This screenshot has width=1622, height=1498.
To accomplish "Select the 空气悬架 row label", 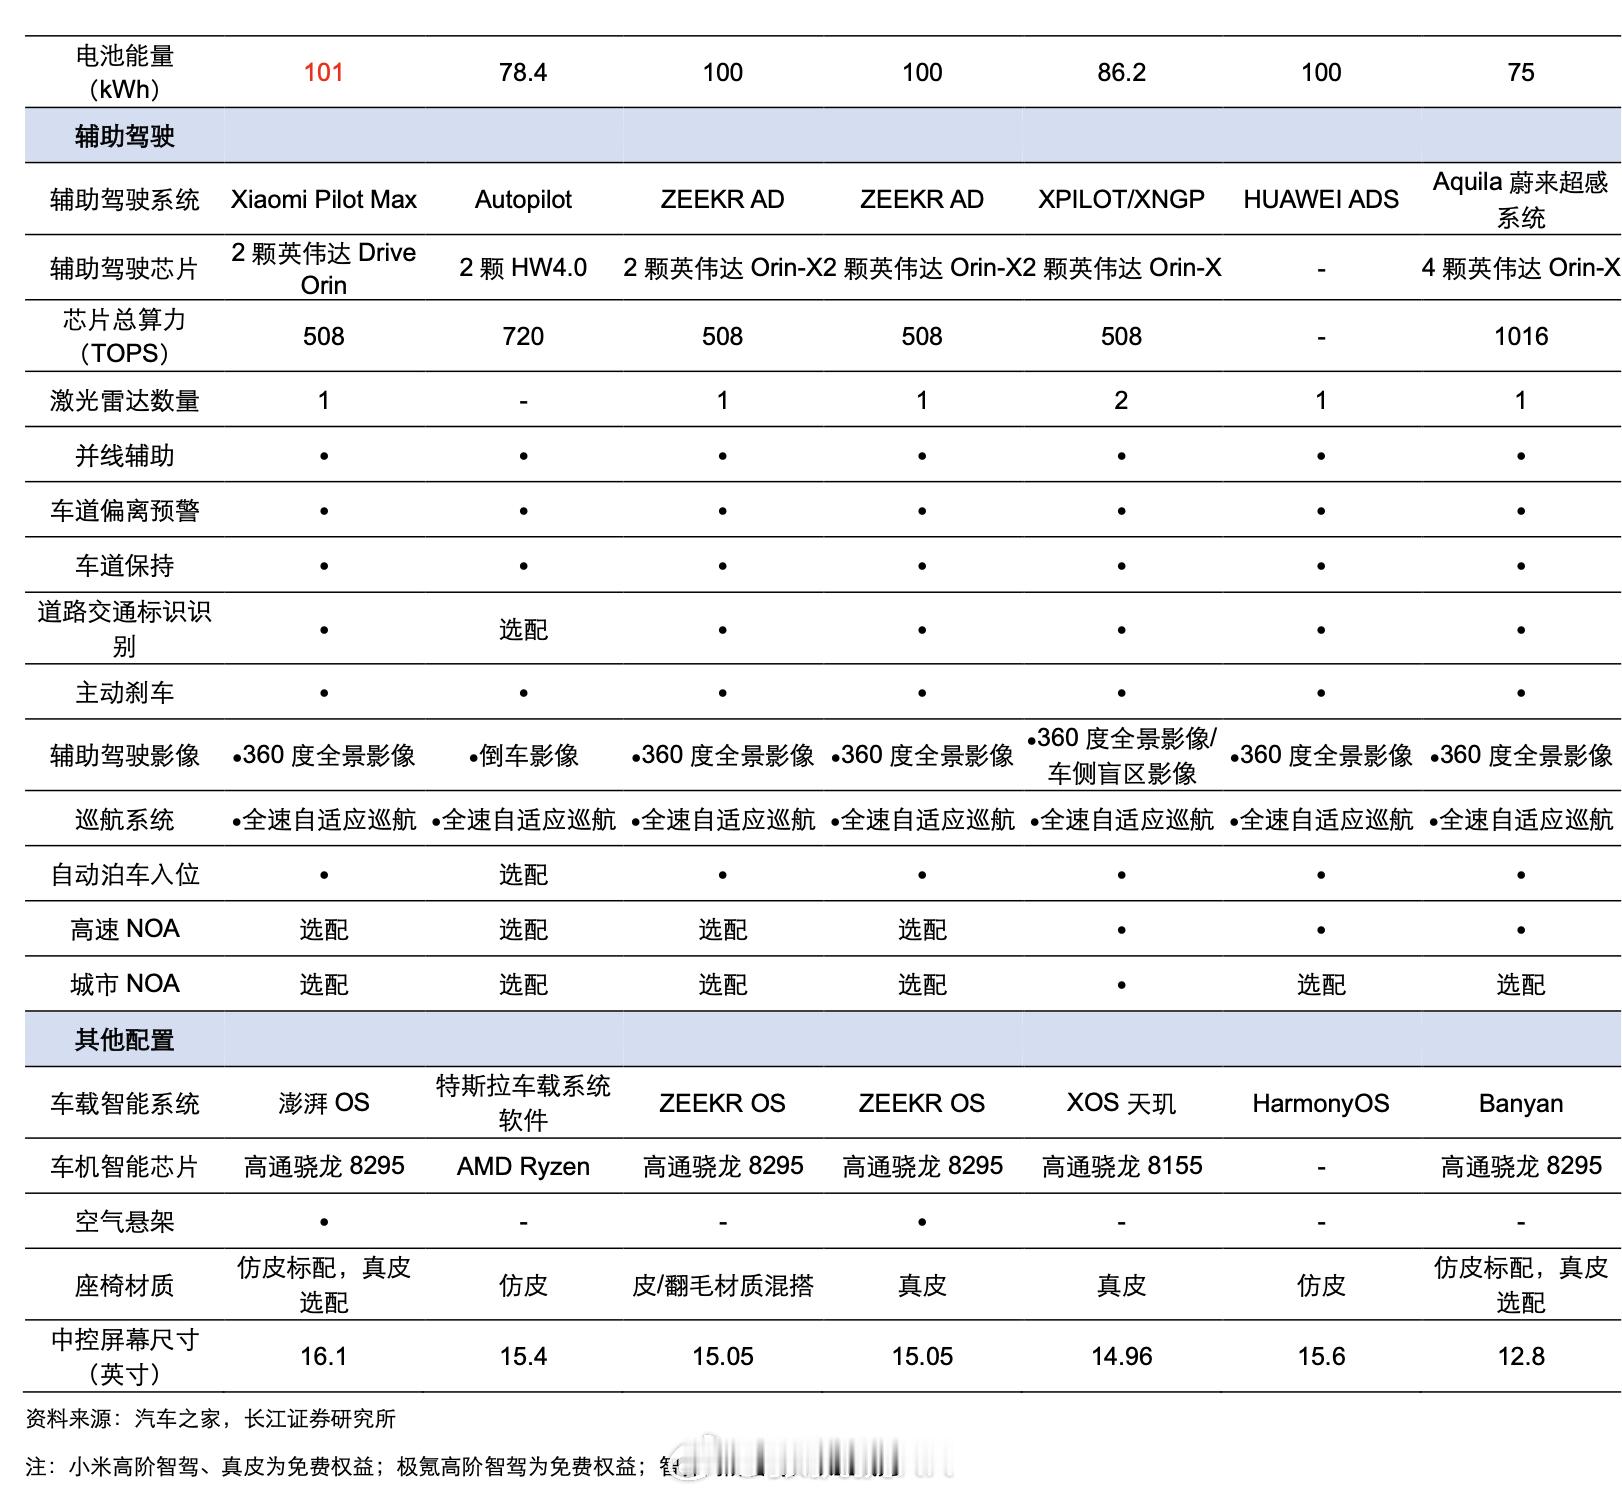I will [125, 1222].
